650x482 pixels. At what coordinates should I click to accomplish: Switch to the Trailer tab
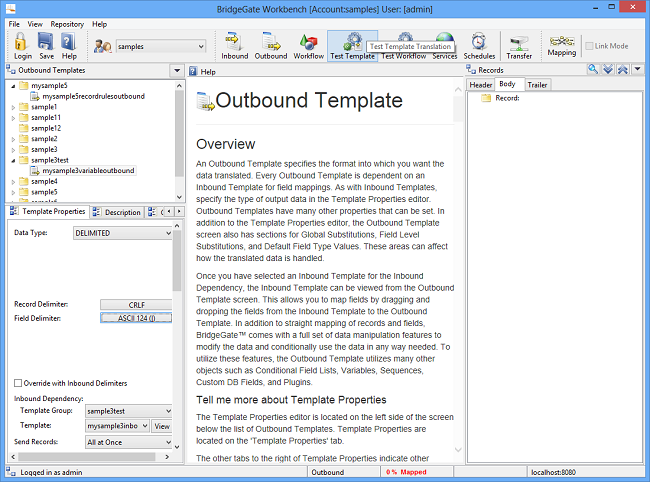[x=537, y=85]
